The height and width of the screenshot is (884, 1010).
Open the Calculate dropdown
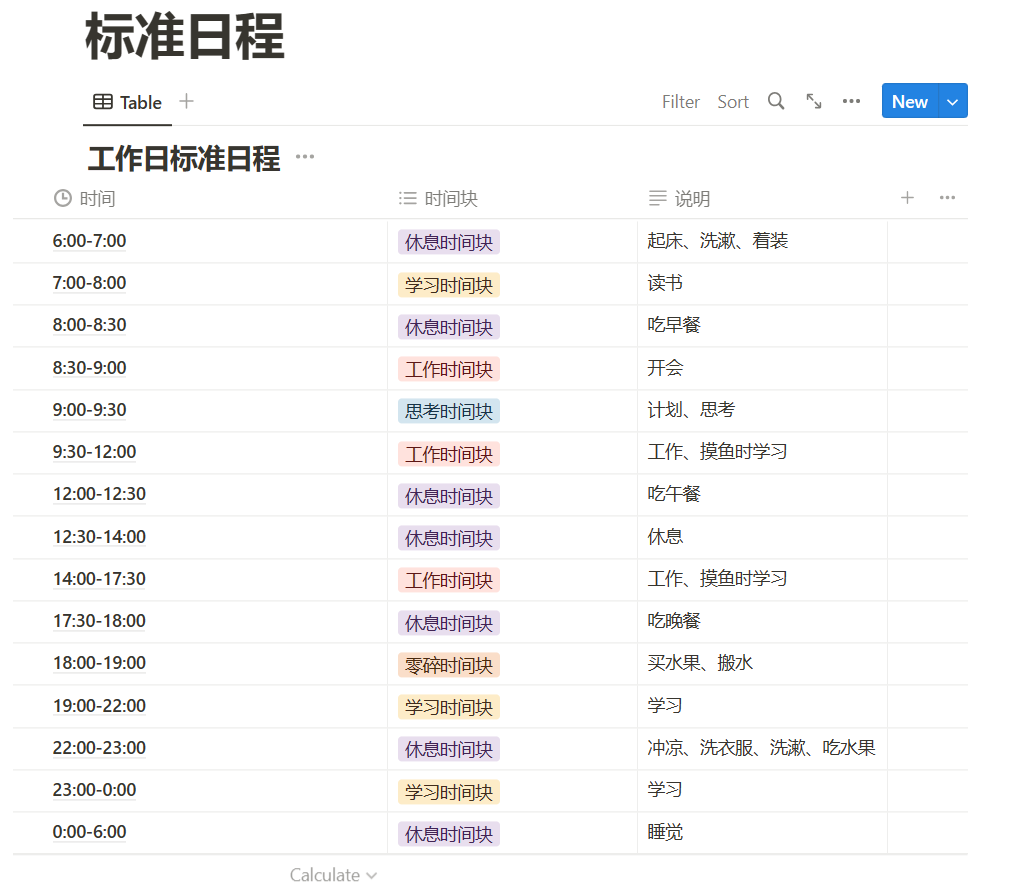coord(333,874)
